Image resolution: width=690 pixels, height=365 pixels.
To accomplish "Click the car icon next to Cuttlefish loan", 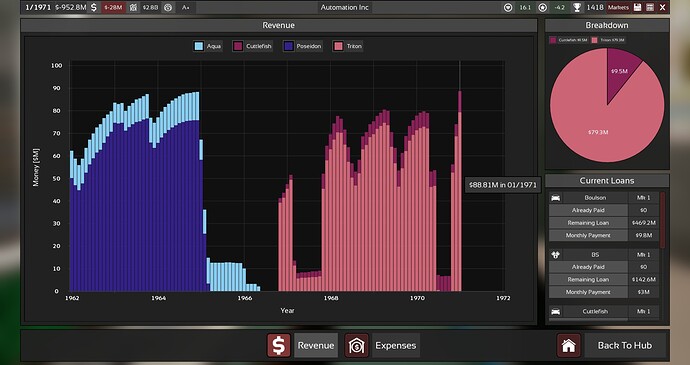I will point(555,311).
